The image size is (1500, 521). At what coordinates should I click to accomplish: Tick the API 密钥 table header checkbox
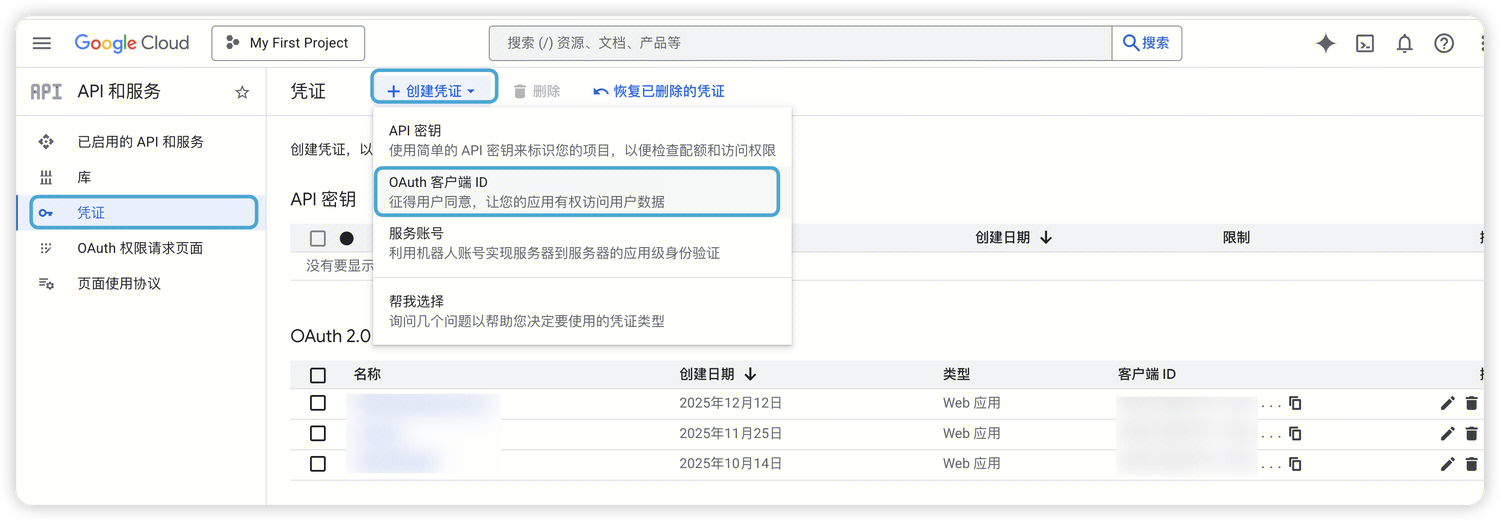tap(318, 238)
